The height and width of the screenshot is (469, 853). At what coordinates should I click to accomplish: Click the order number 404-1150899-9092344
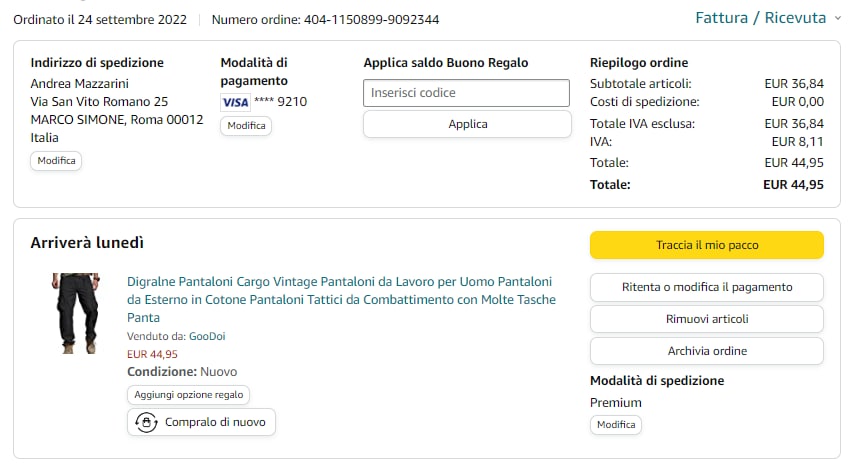point(371,20)
